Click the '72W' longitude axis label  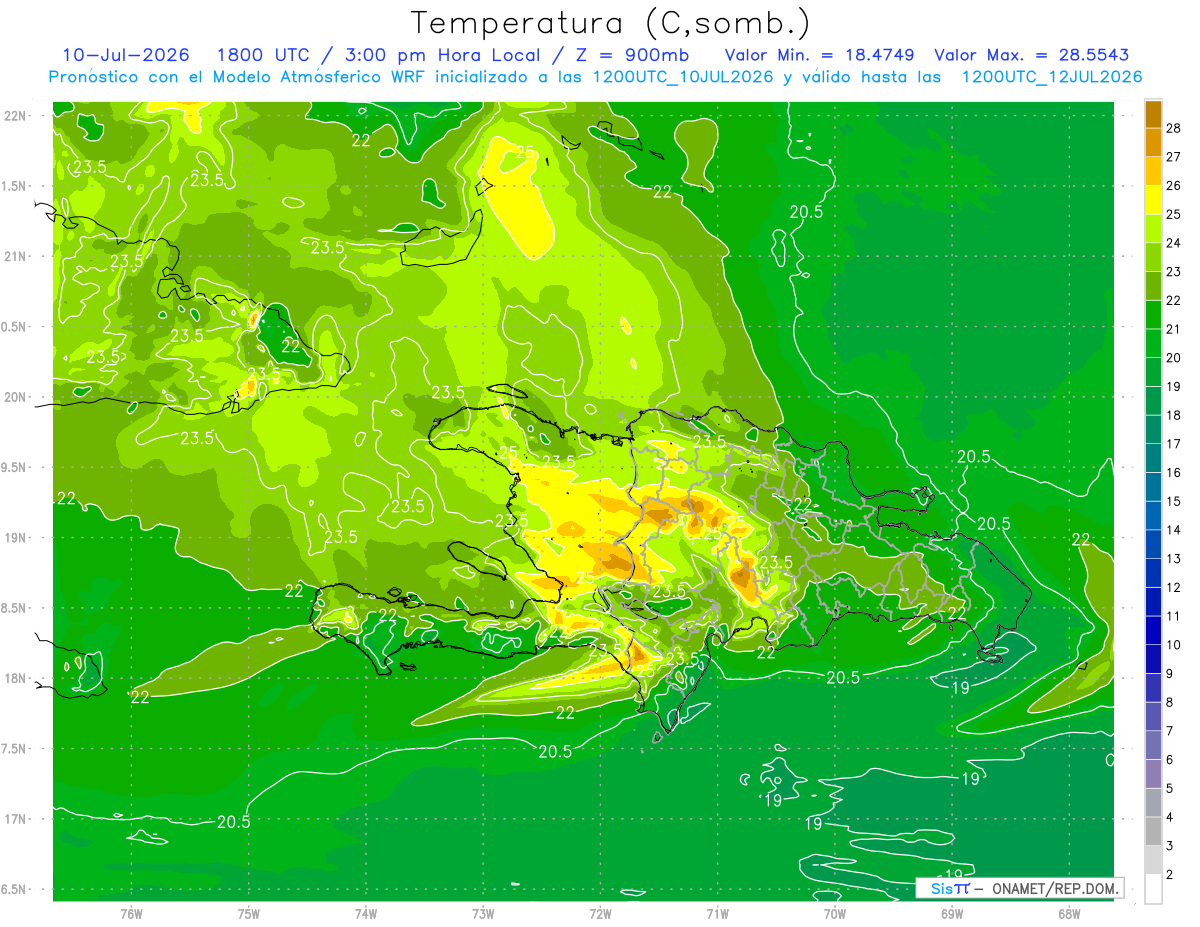tap(600, 913)
